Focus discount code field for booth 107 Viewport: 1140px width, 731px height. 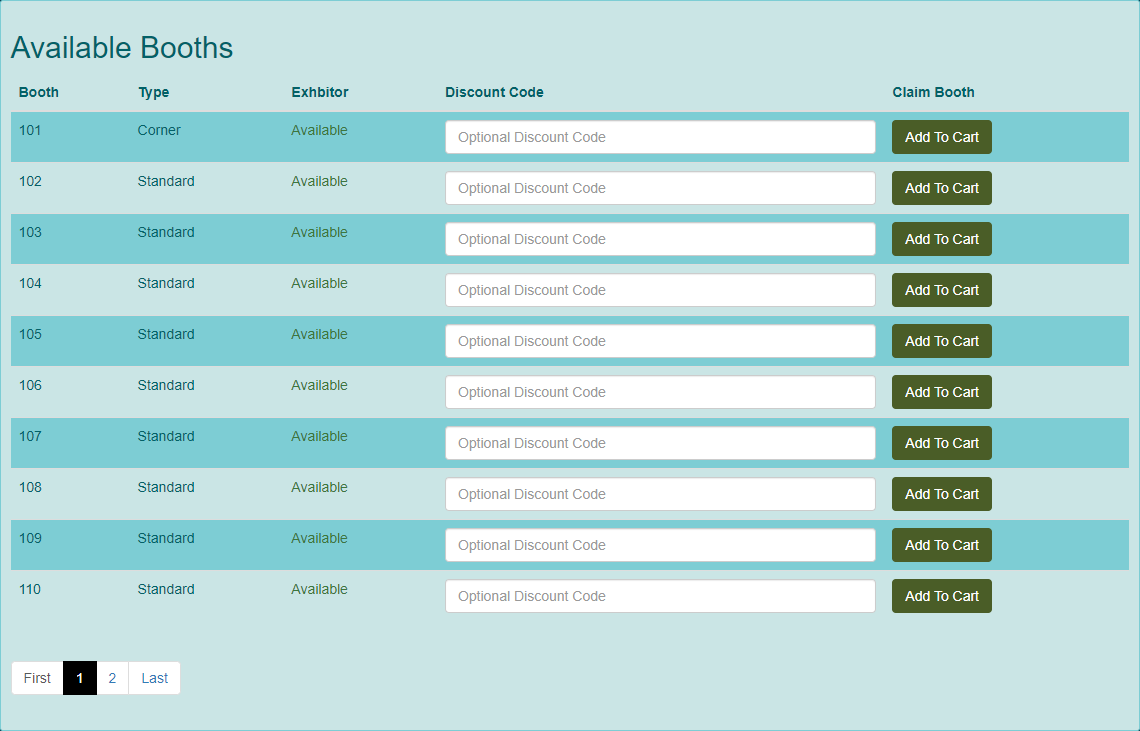(660, 442)
